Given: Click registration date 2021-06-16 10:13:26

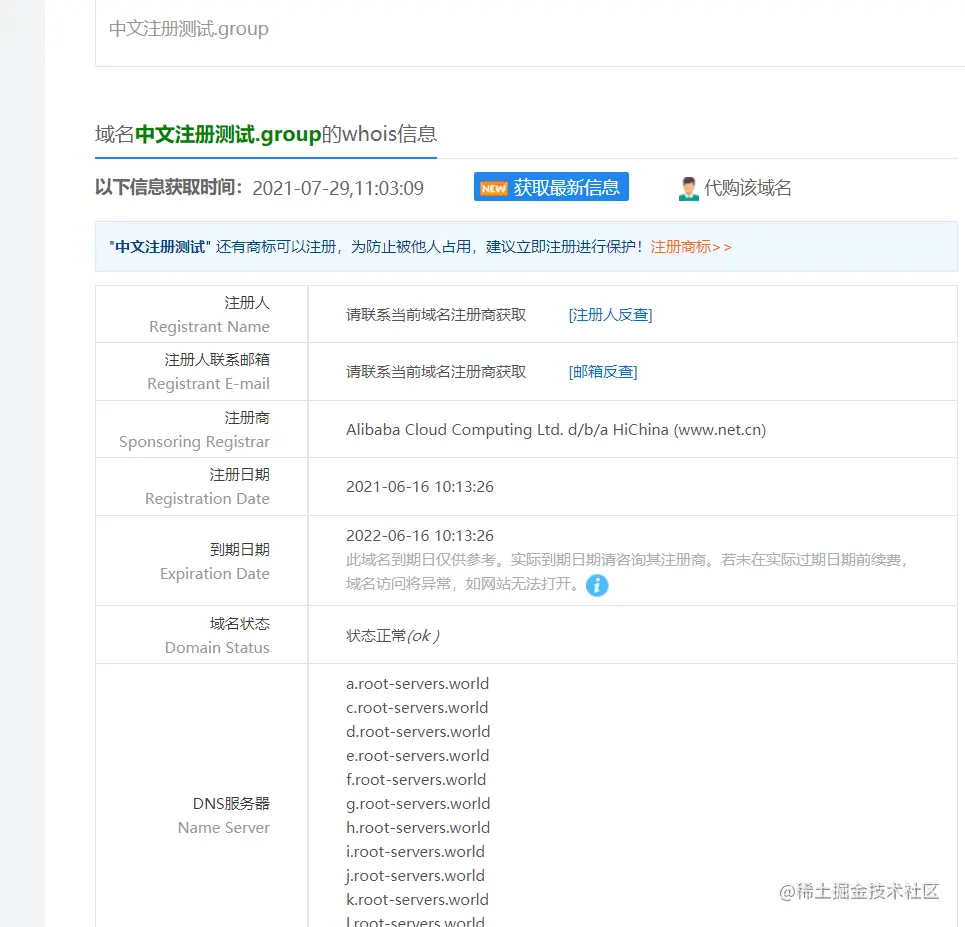Looking at the screenshot, I should (420, 487).
